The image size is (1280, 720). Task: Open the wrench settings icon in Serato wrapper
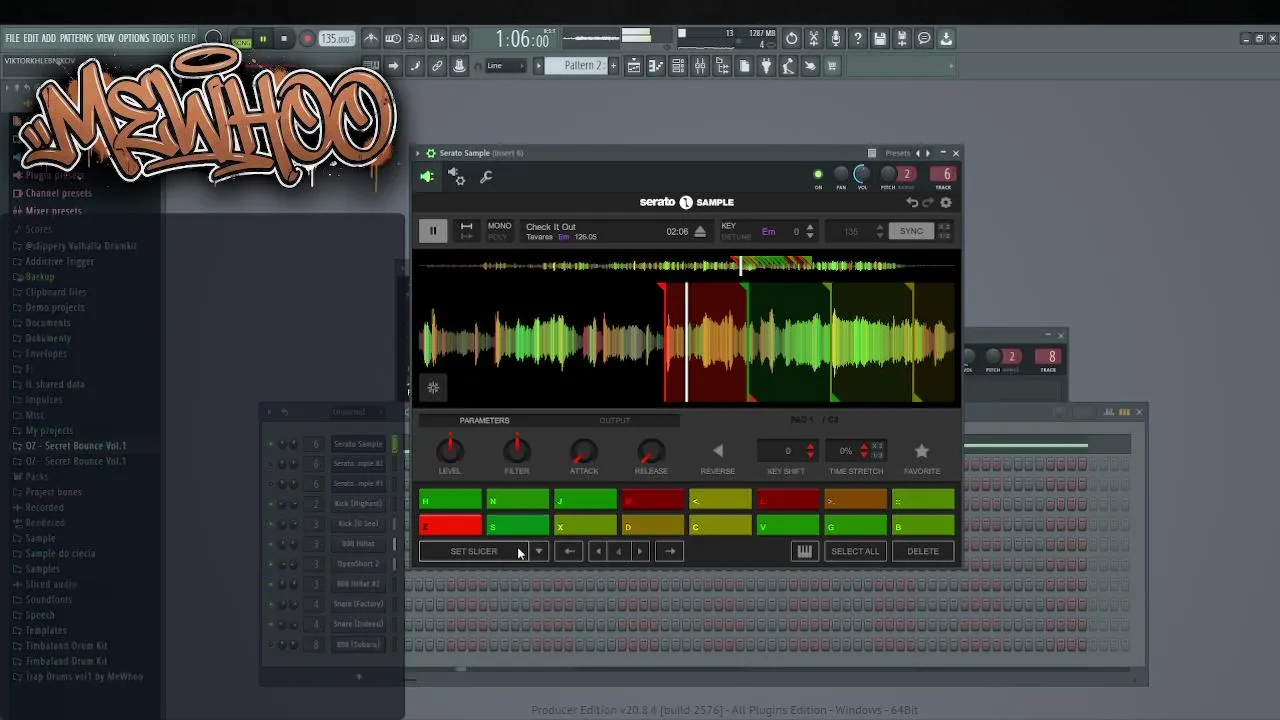tap(486, 177)
